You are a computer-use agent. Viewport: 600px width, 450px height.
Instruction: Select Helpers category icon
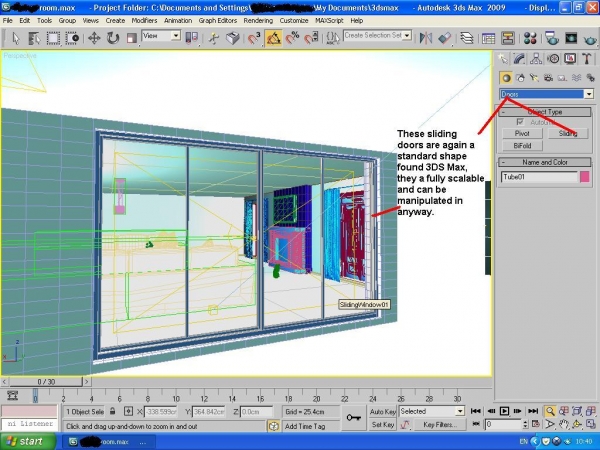pyautogui.click(x=562, y=78)
